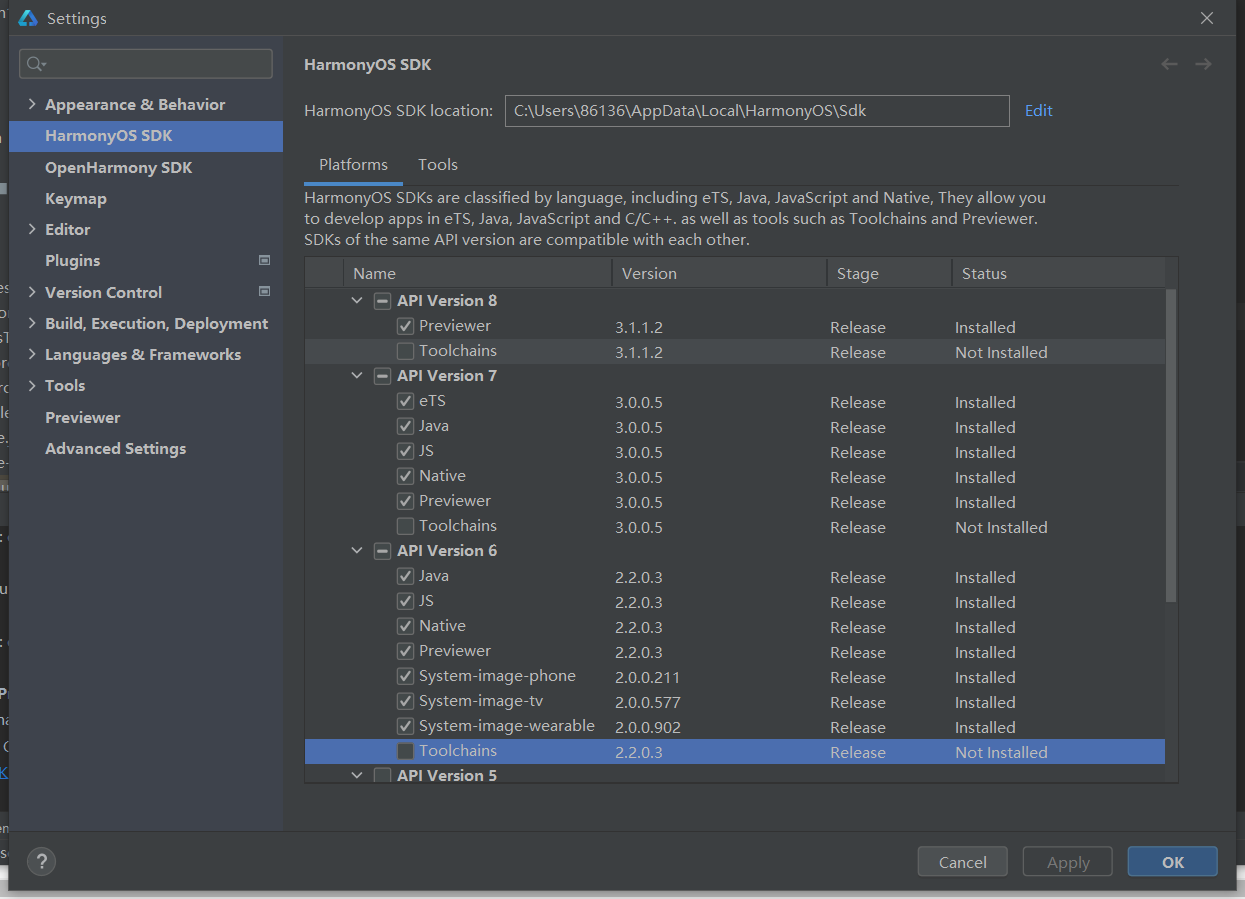Uncheck the System-image-phone checkbox
The image size is (1245, 899).
(x=405, y=676)
